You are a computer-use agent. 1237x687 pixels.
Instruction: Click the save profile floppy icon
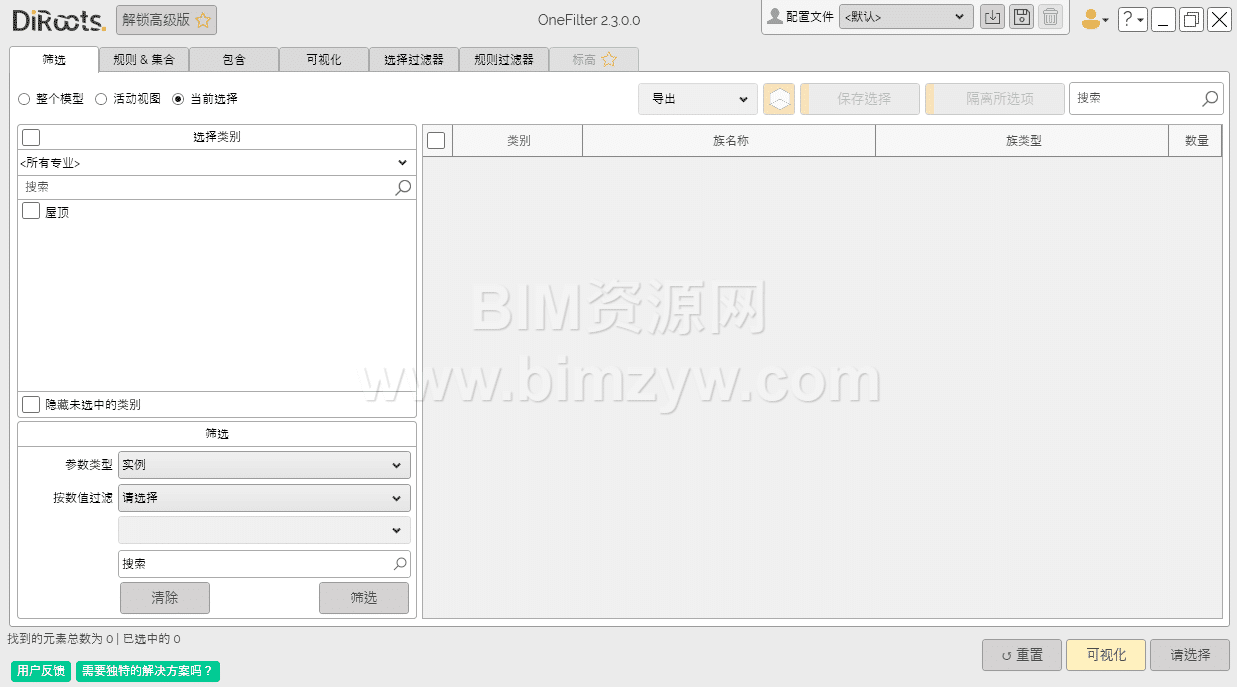[x=1021, y=17]
